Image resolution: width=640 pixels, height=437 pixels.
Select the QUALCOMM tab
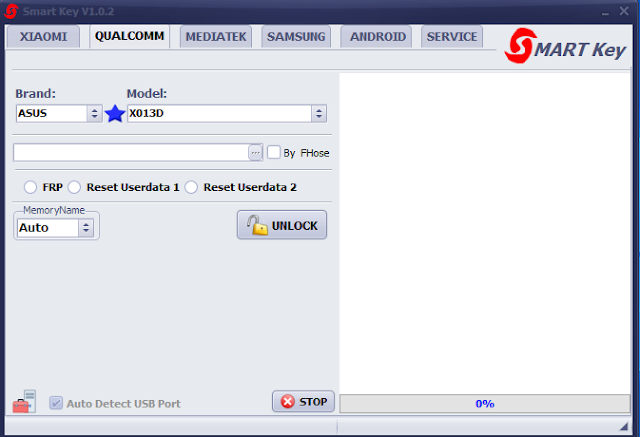[129, 36]
